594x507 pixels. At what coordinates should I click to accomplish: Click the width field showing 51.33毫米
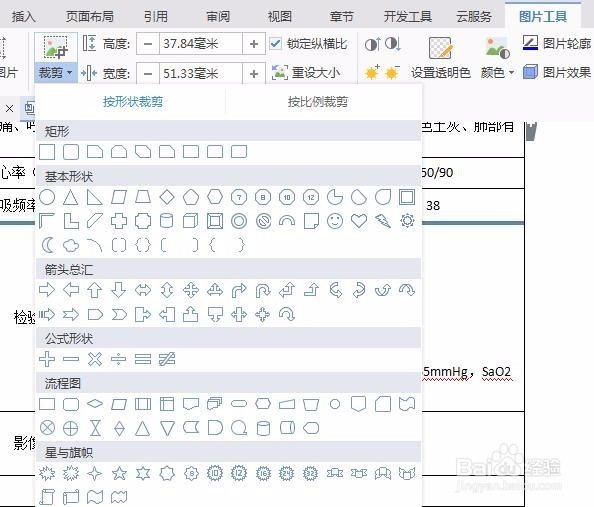click(x=201, y=74)
